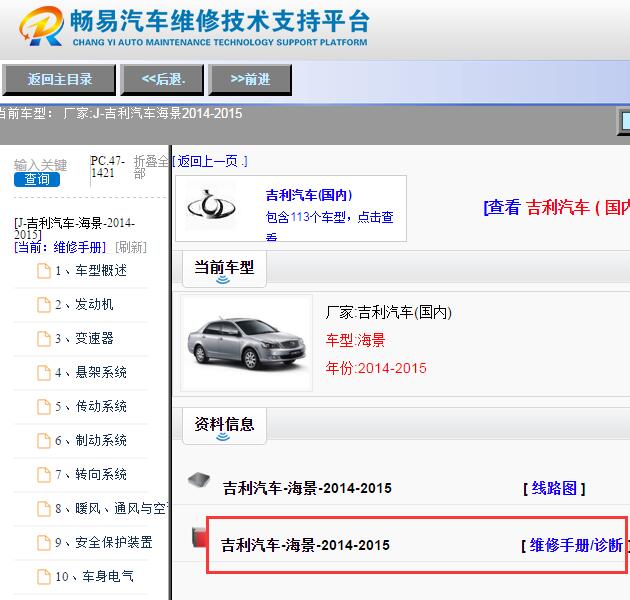630x600 pixels.
Task: Click 吉利汽车-海景-2014-2015 title in 维修手册 row
Action: pyautogui.click(x=305, y=545)
